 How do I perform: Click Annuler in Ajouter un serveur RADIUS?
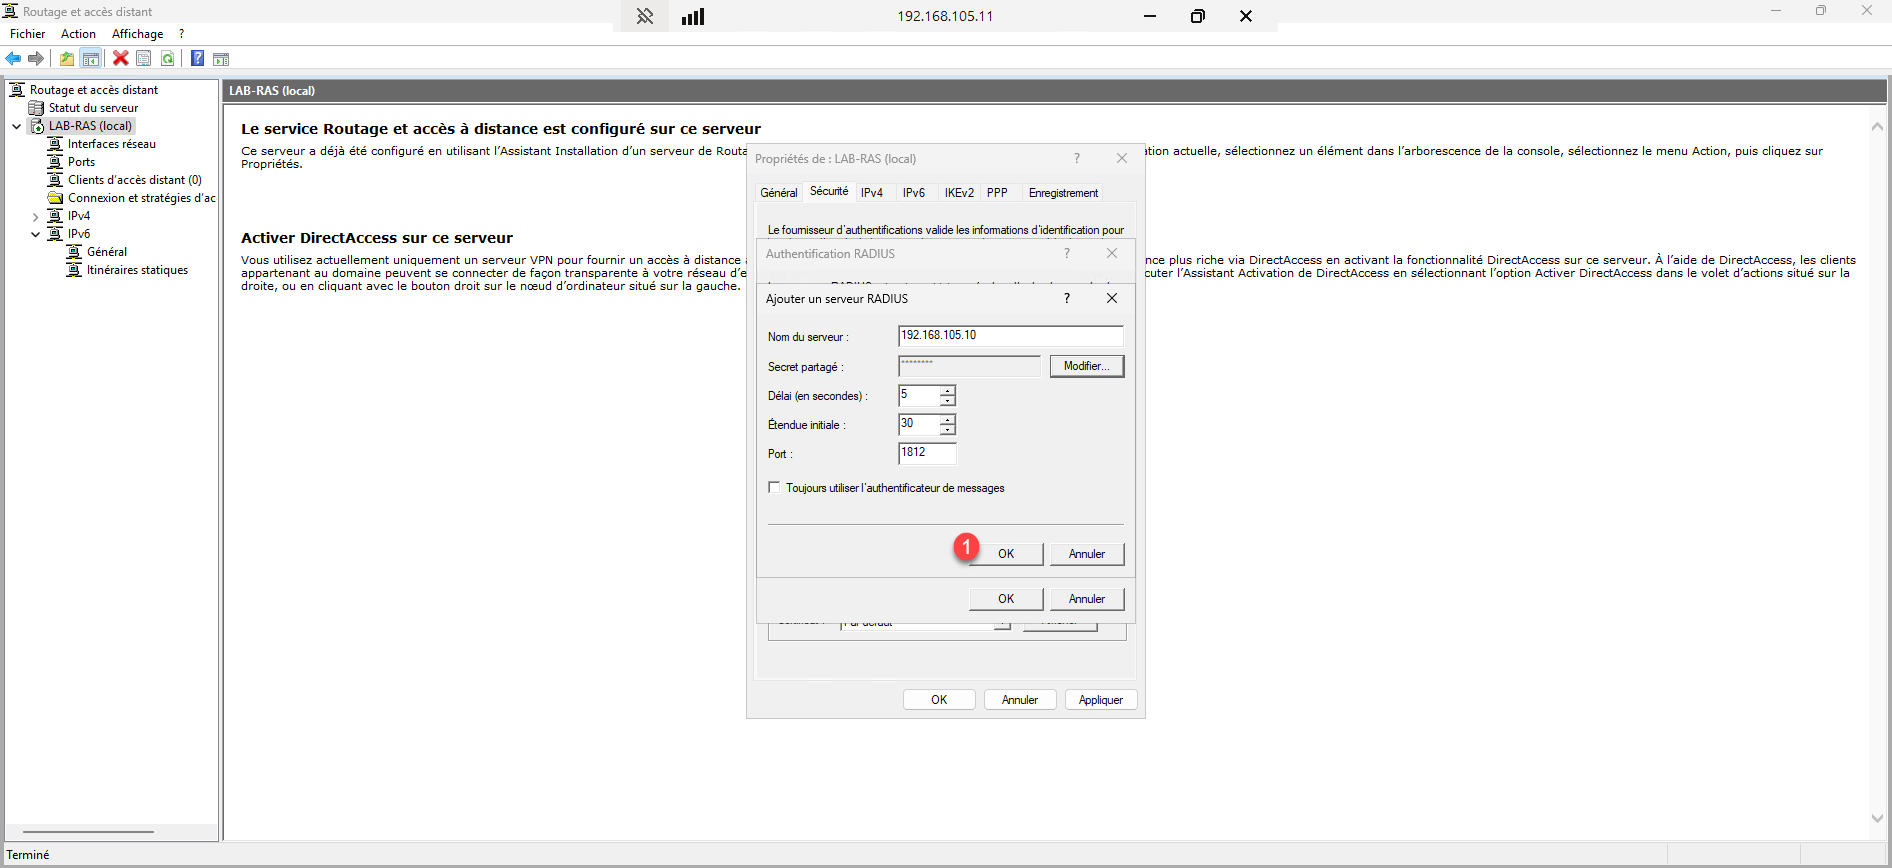1086,554
